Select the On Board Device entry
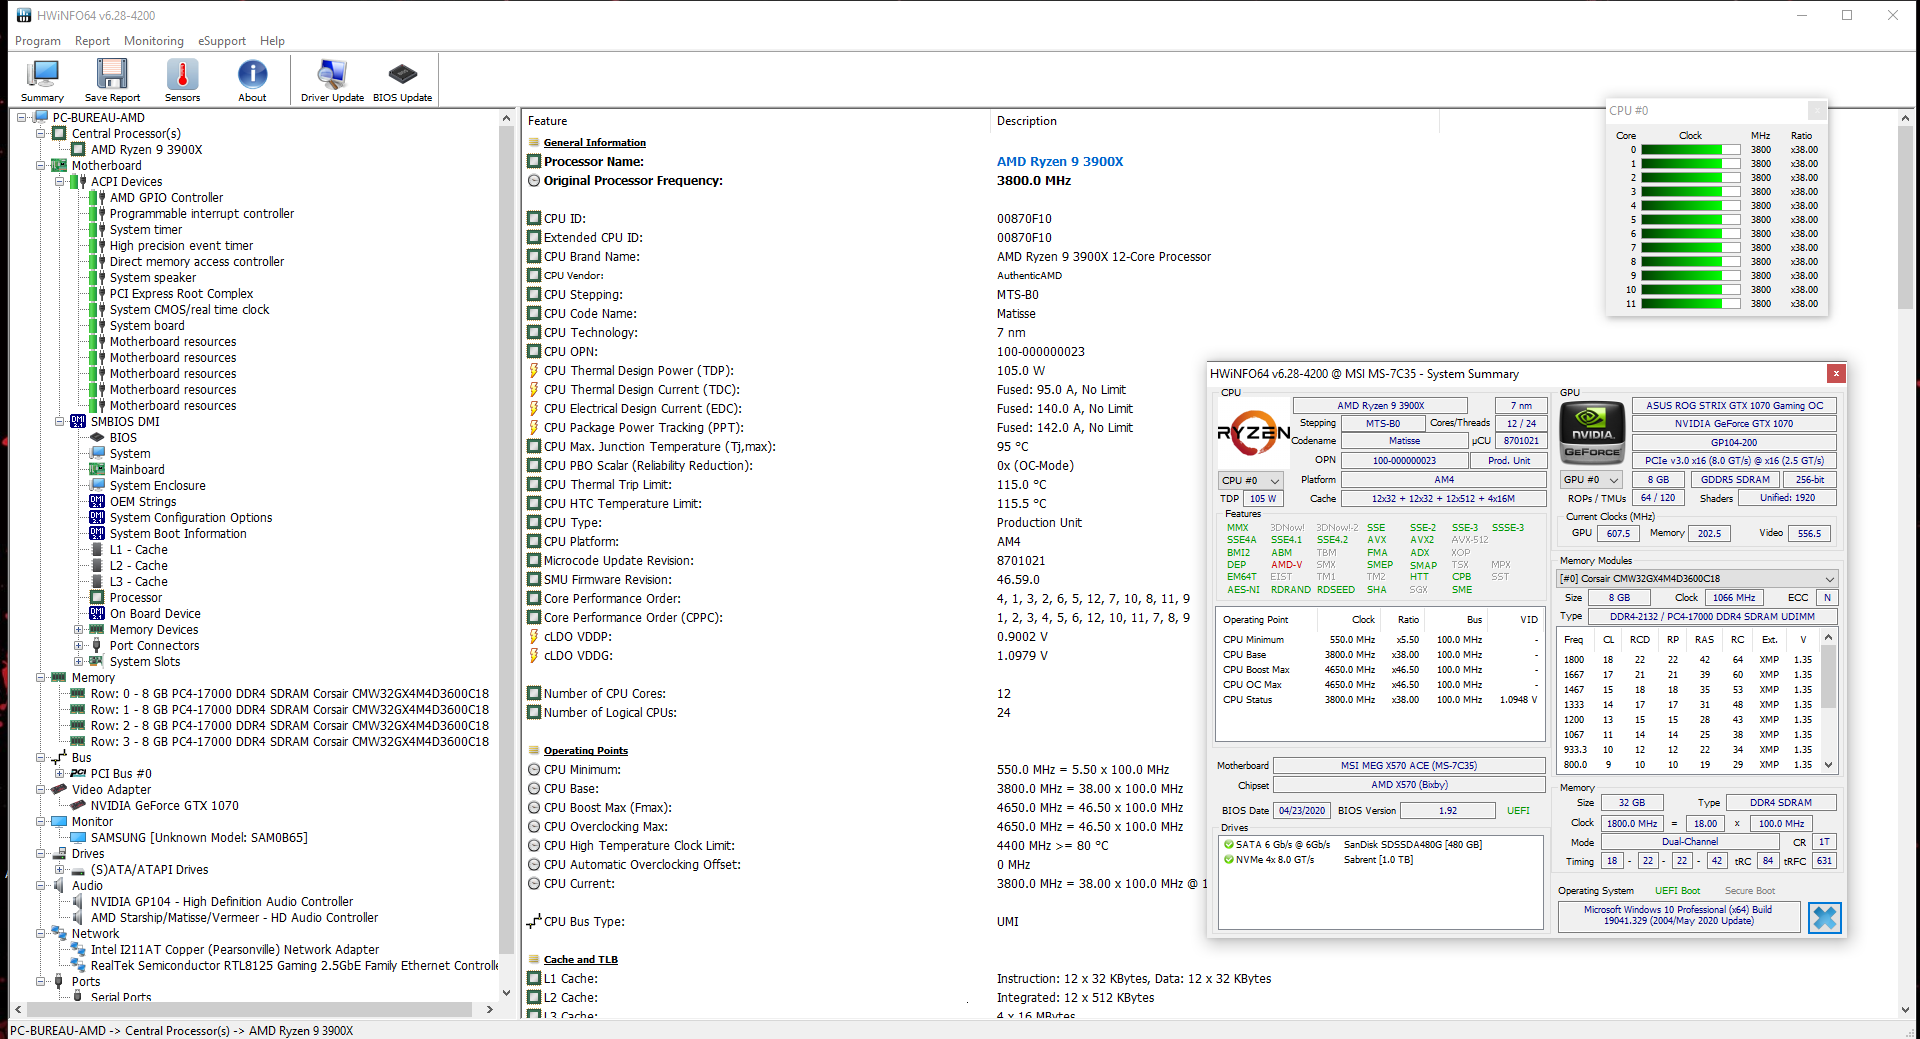The image size is (1920, 1039). [x=155, y=614]
